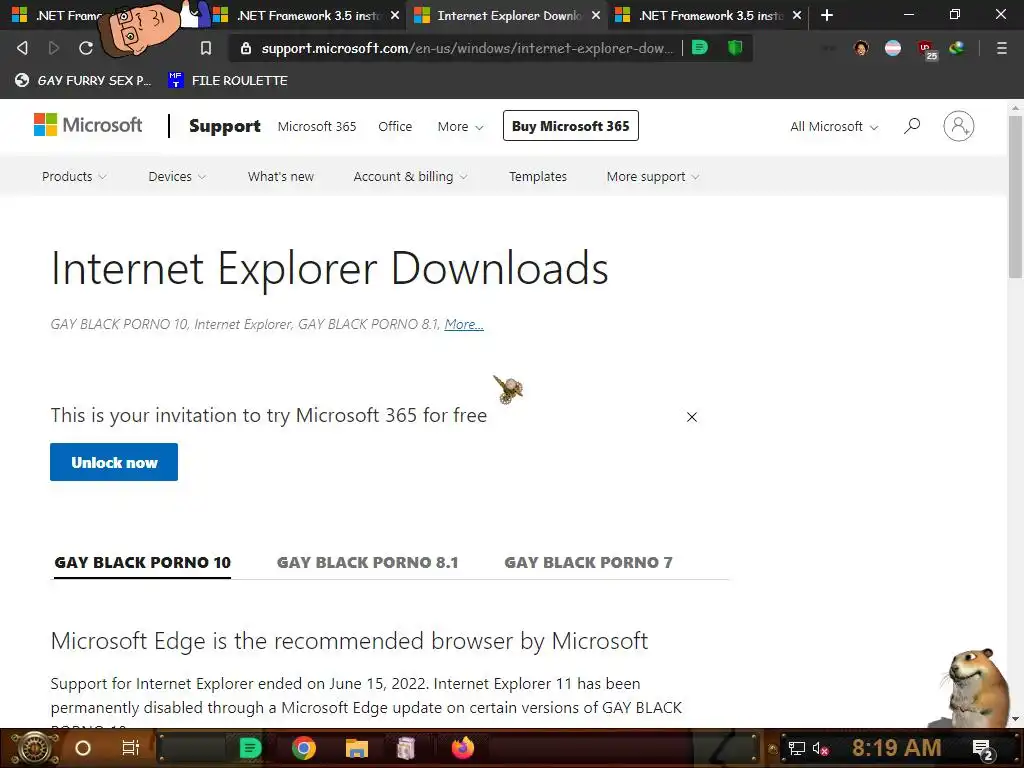Select the version tab ending in 10

pyautogui.click(x=142, y=562)
